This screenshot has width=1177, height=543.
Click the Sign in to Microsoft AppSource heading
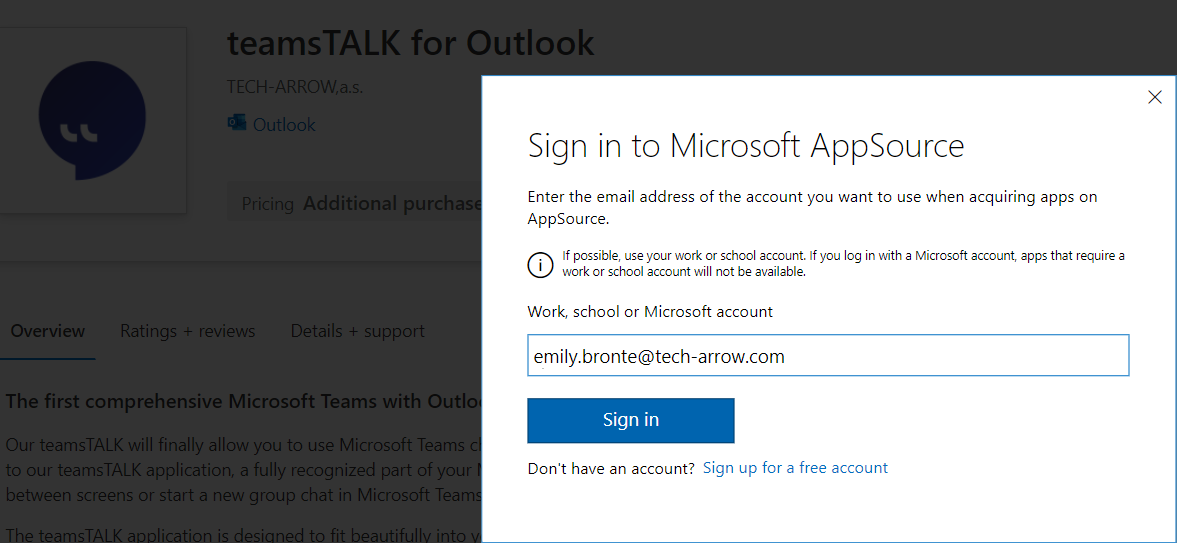click(x=745, y=146)
